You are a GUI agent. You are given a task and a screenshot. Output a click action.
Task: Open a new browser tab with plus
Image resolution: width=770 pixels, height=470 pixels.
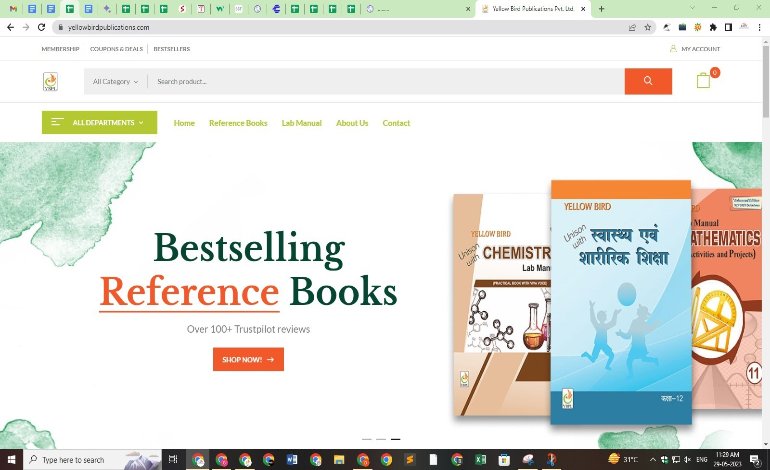tap(601, 9)
